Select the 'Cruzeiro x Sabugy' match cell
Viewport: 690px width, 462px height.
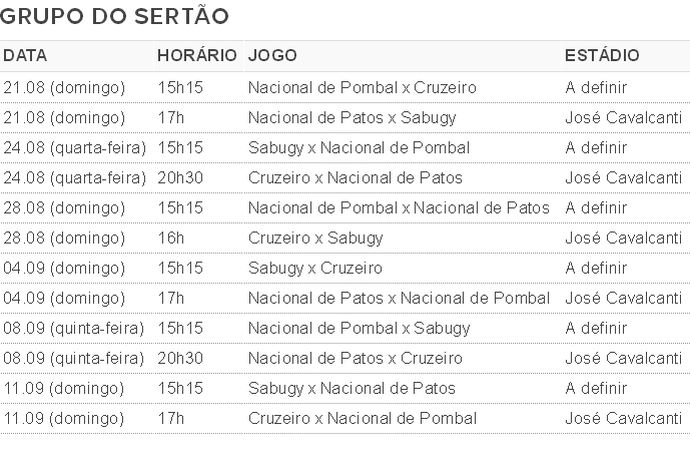(x=315, y=238)
